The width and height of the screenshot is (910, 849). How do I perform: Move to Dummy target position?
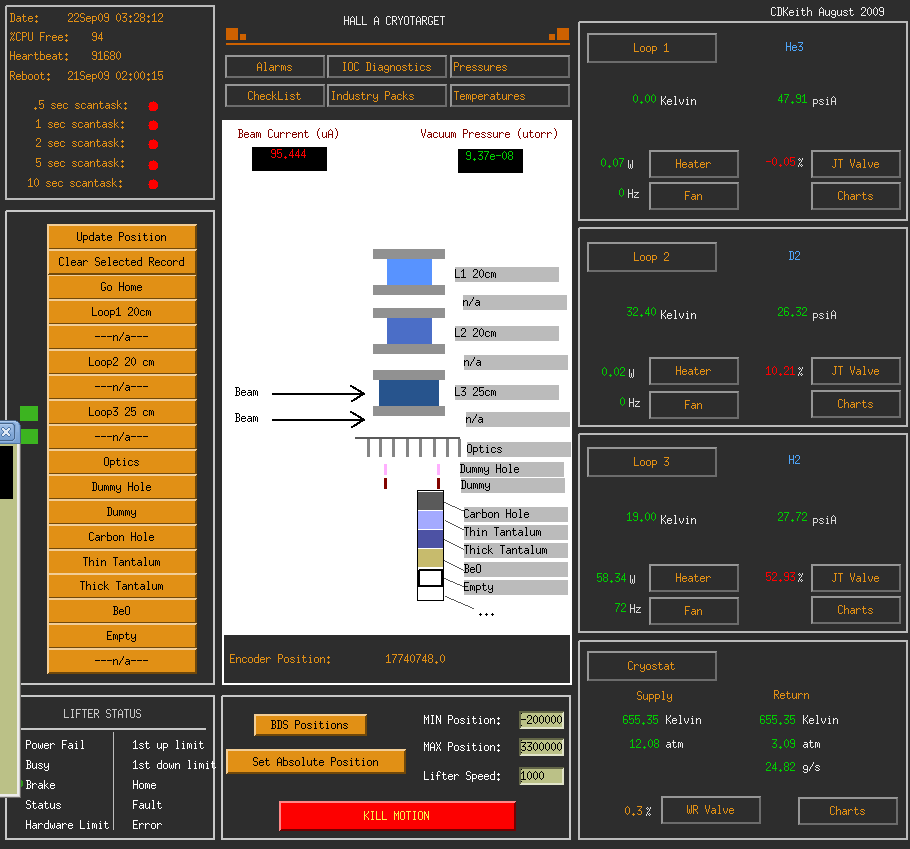pos(122,511)
